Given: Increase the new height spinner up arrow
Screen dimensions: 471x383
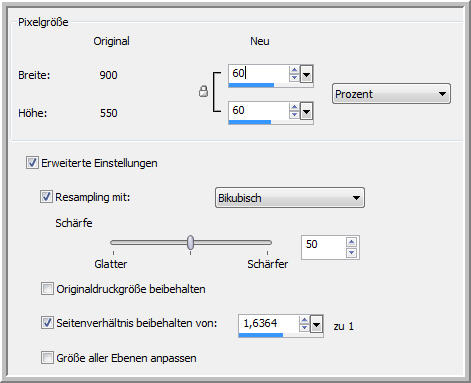Looking at the screenshot, I should [294, 107].
